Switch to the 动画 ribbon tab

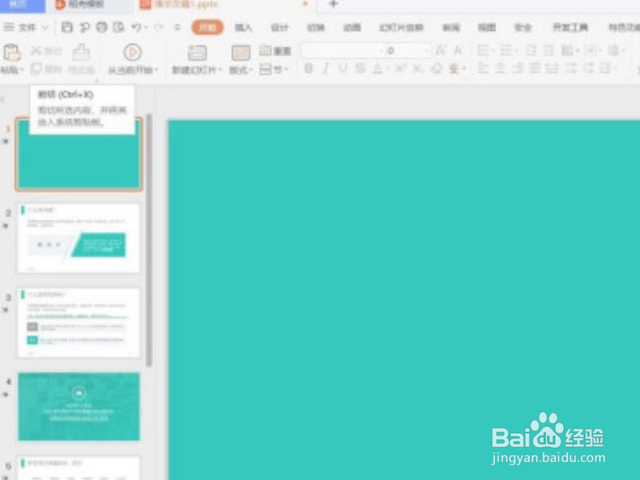[352, 27]
